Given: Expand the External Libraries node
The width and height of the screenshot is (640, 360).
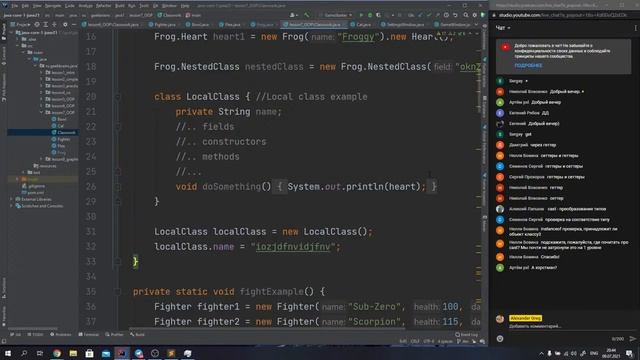Looking at the screenshot, I should 11,199.
